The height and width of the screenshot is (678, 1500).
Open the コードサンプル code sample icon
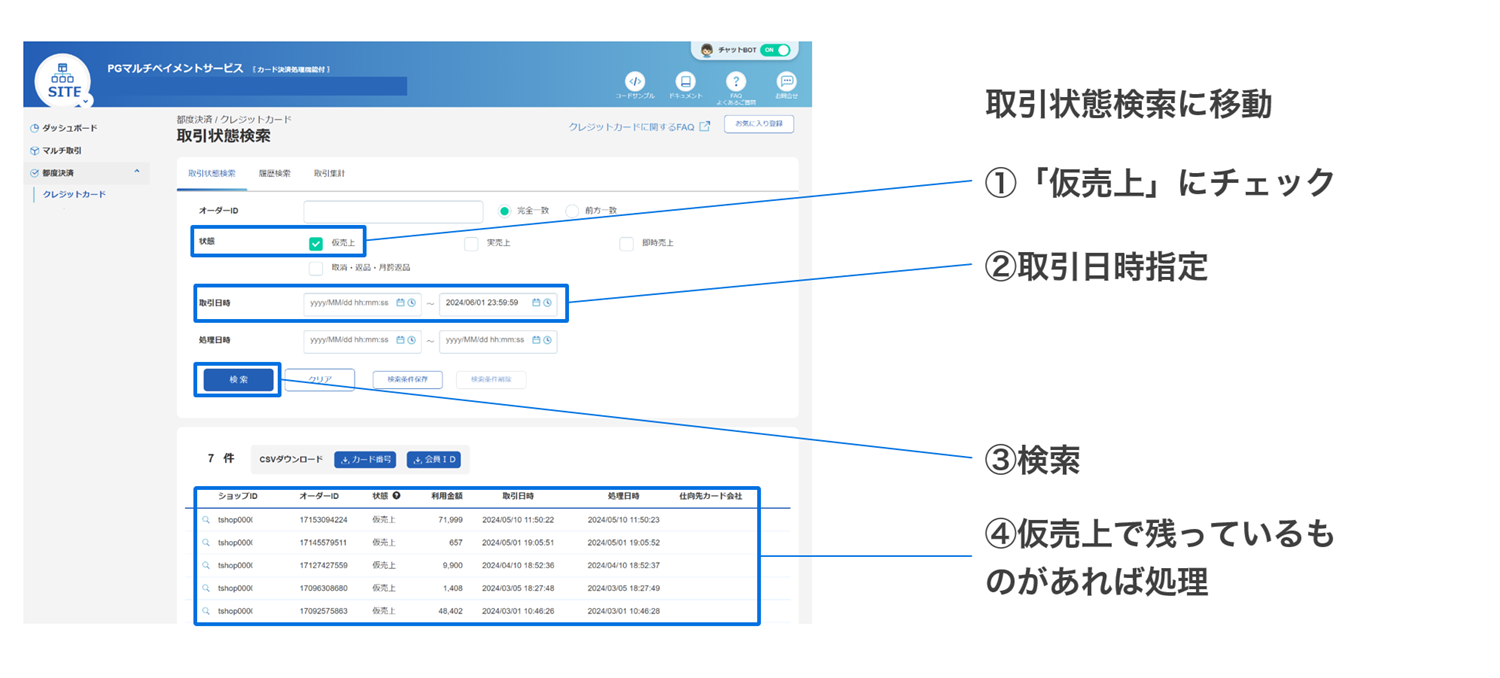tap(634, 81)
